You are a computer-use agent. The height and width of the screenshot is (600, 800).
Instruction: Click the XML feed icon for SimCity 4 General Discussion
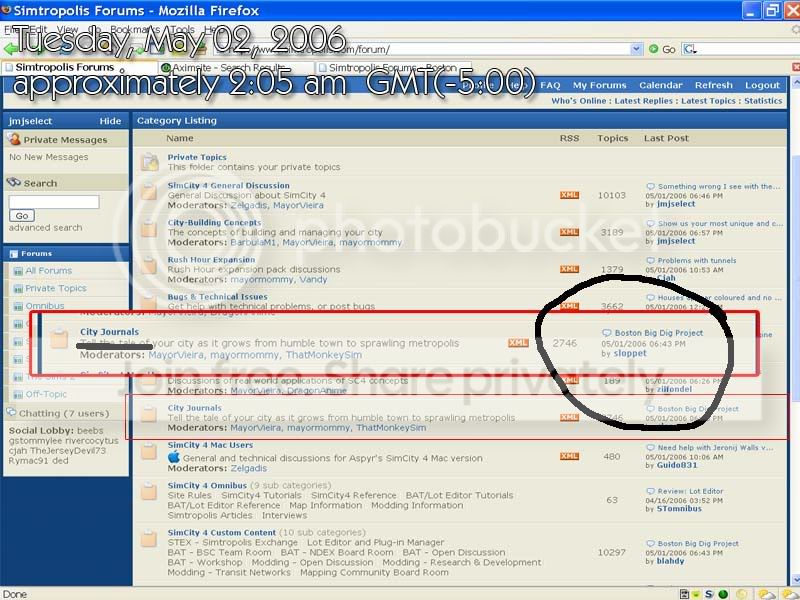569,195
